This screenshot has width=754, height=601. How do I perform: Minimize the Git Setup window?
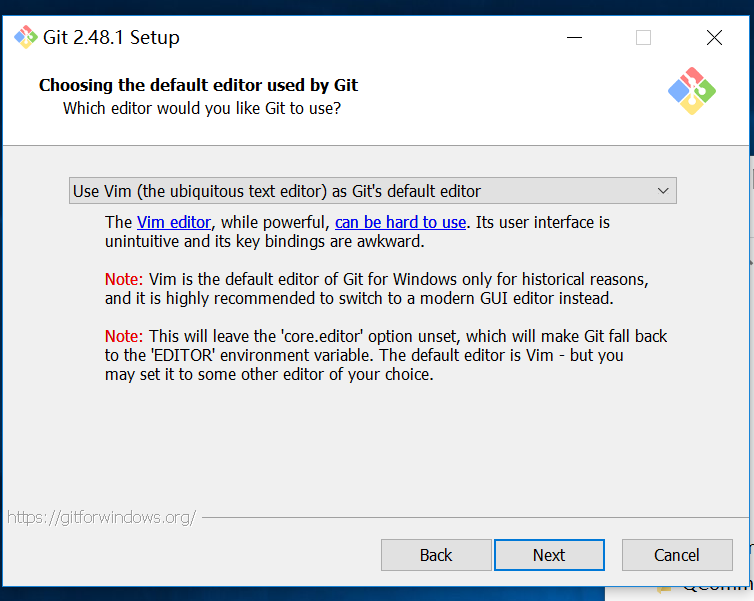574,38
